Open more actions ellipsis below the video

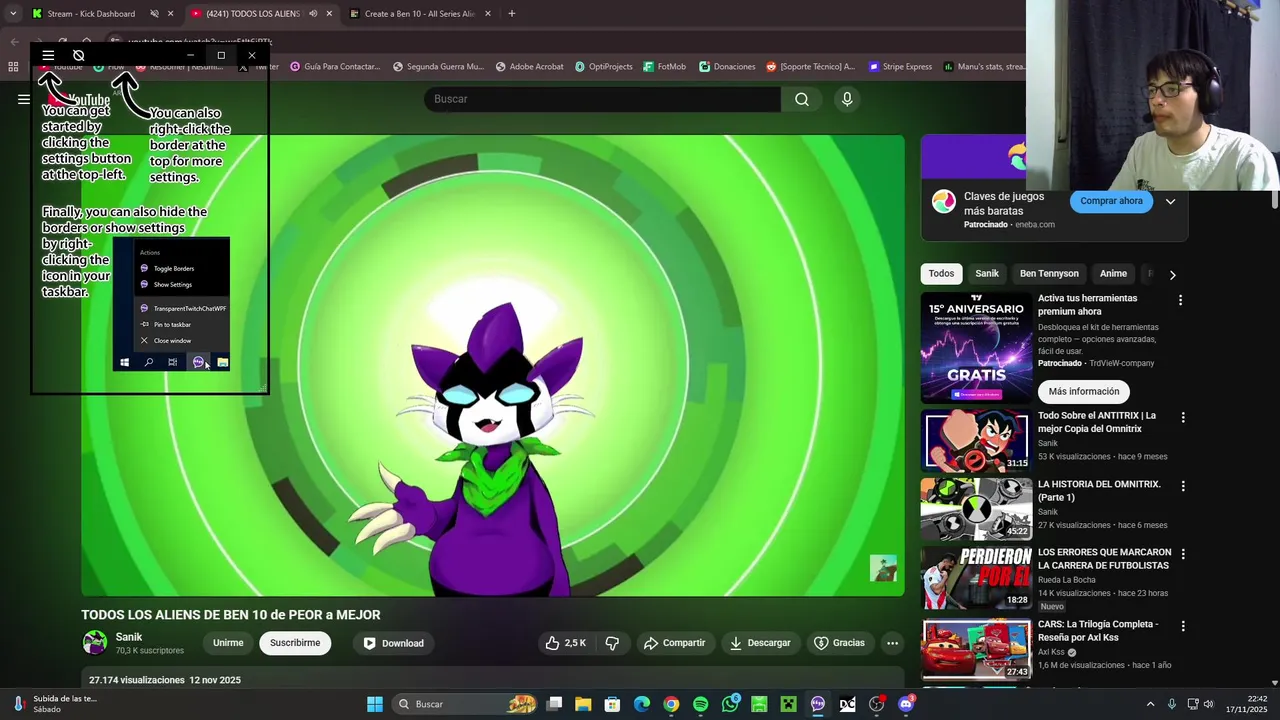pos(892,643)
